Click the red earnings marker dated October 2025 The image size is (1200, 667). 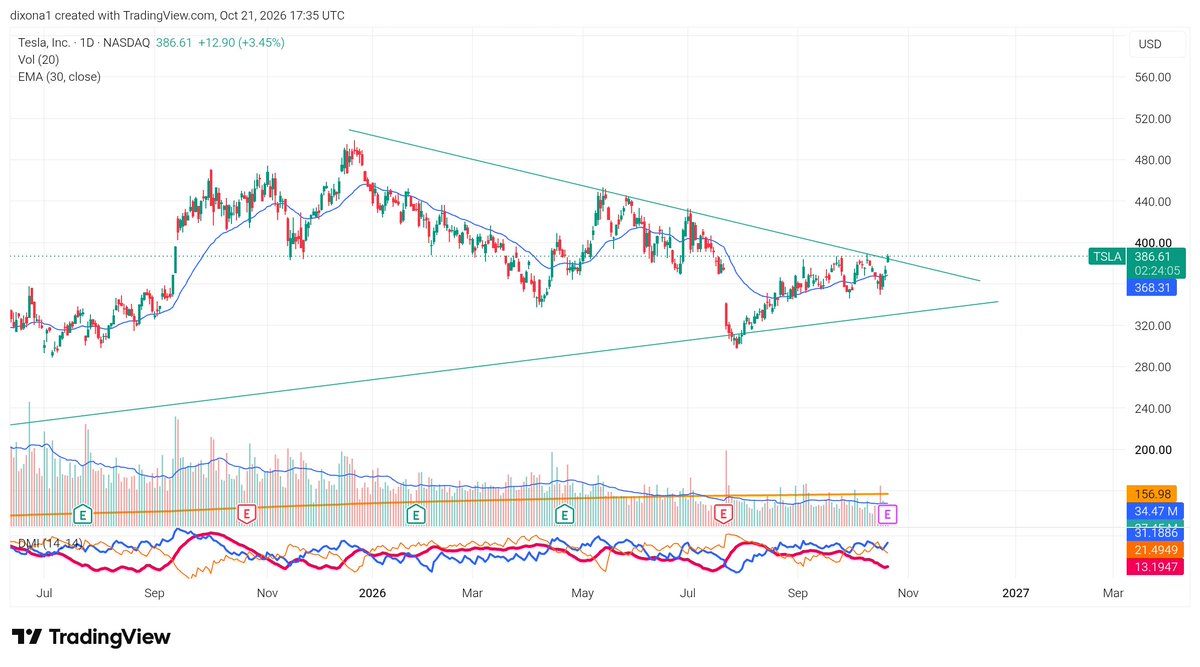(246, 514)
